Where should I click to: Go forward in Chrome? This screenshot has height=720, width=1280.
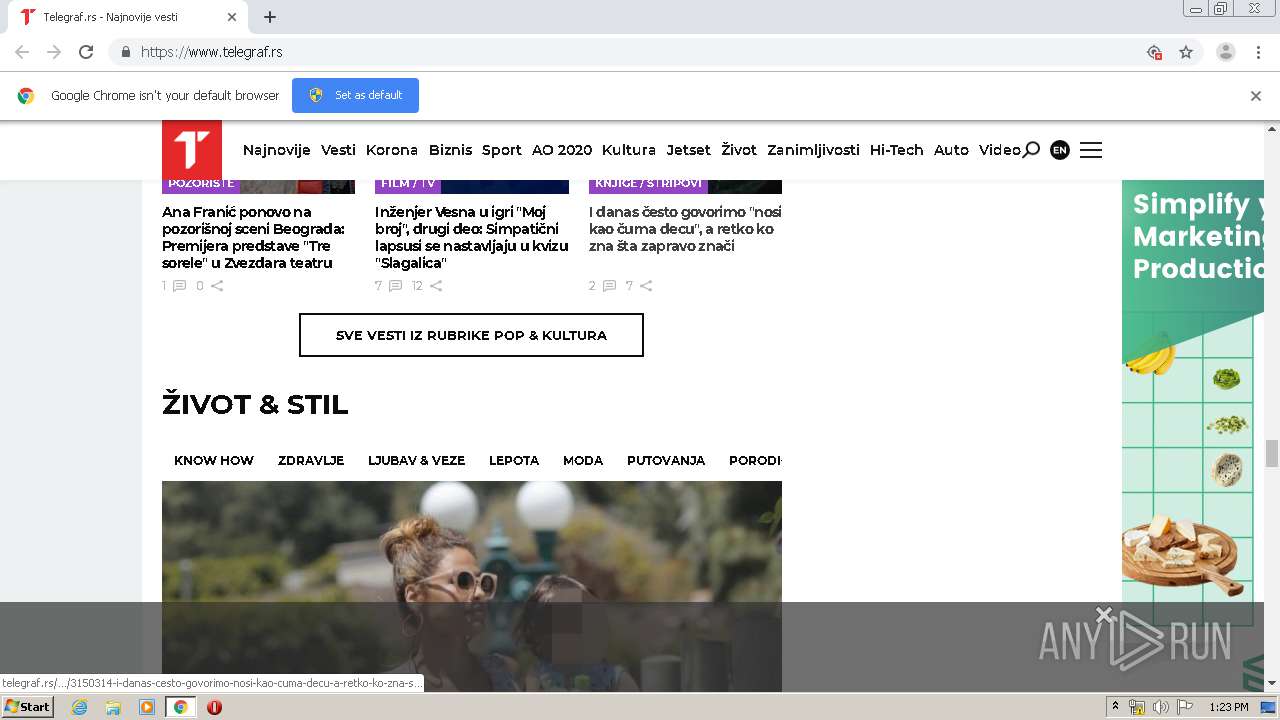coord(54,52)
